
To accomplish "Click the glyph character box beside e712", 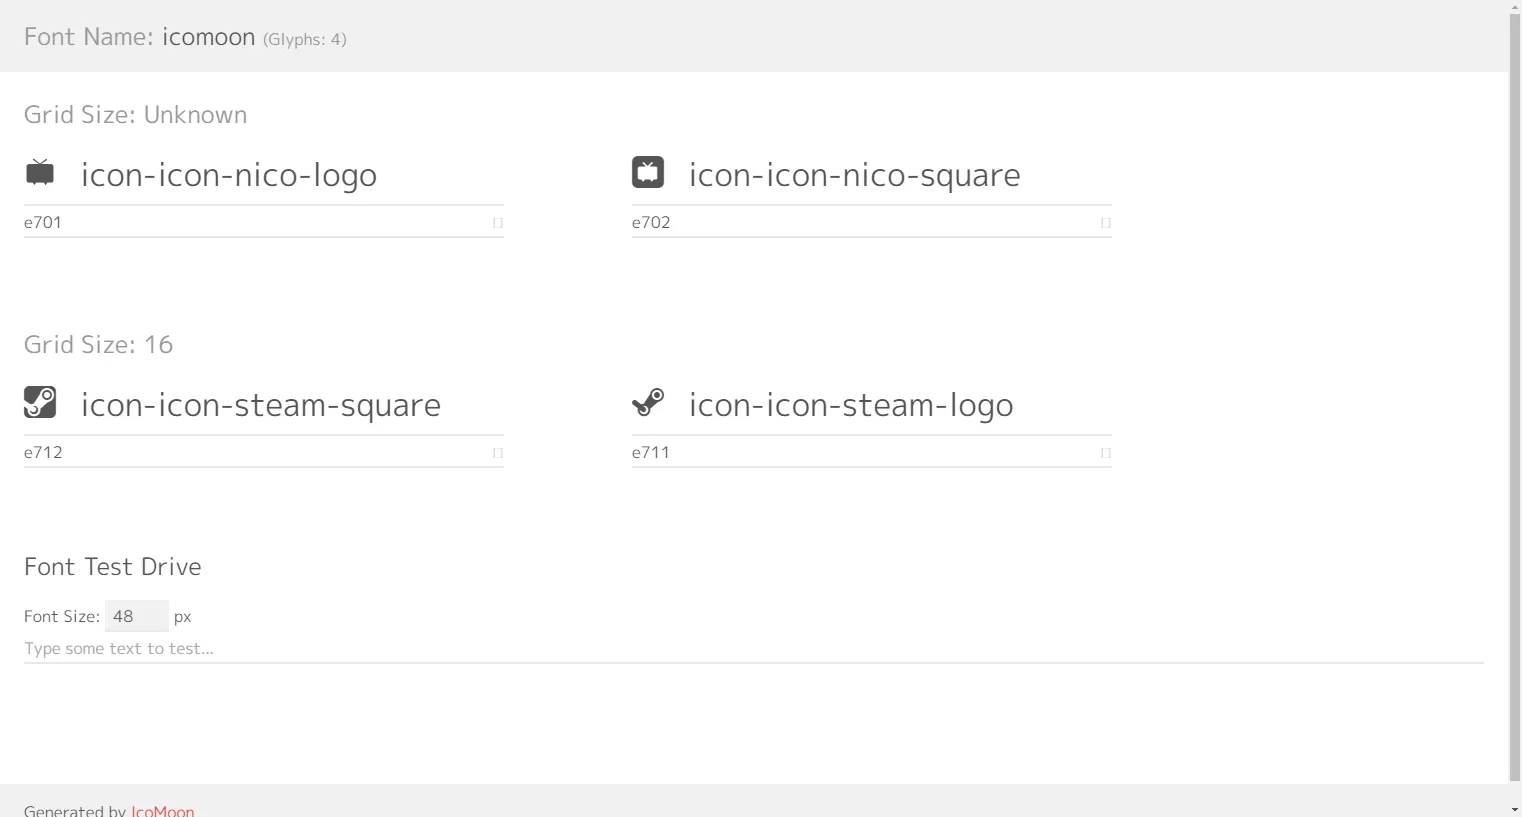I will click(x=498, y=453).
